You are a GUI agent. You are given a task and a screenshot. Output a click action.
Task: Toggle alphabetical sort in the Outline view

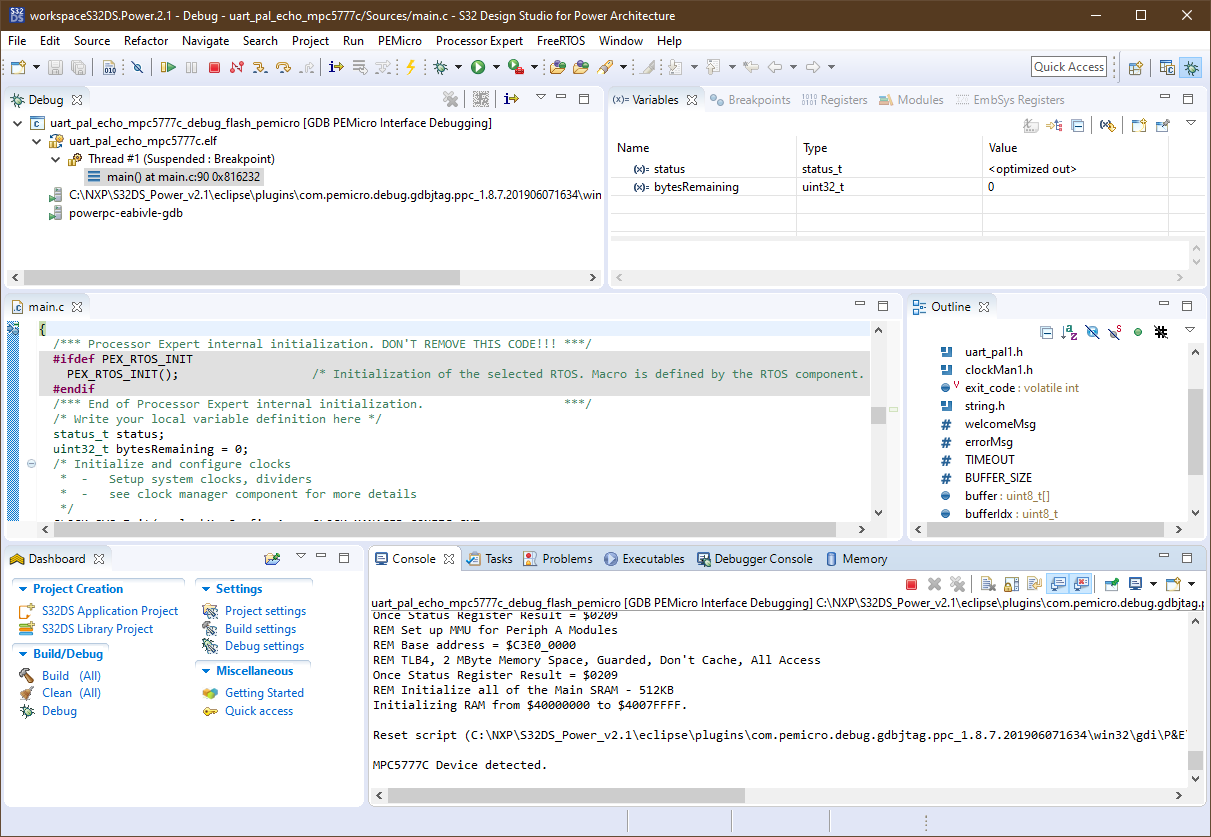1069,332
